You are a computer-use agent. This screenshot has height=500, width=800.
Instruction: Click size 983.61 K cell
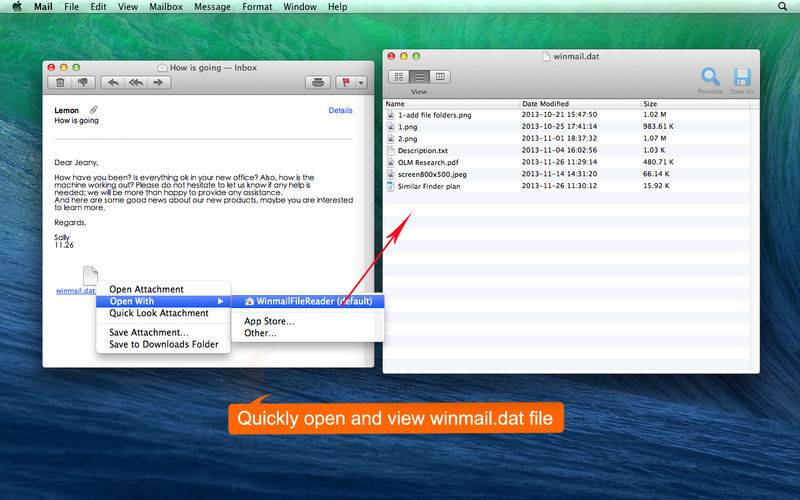point(658,126)
